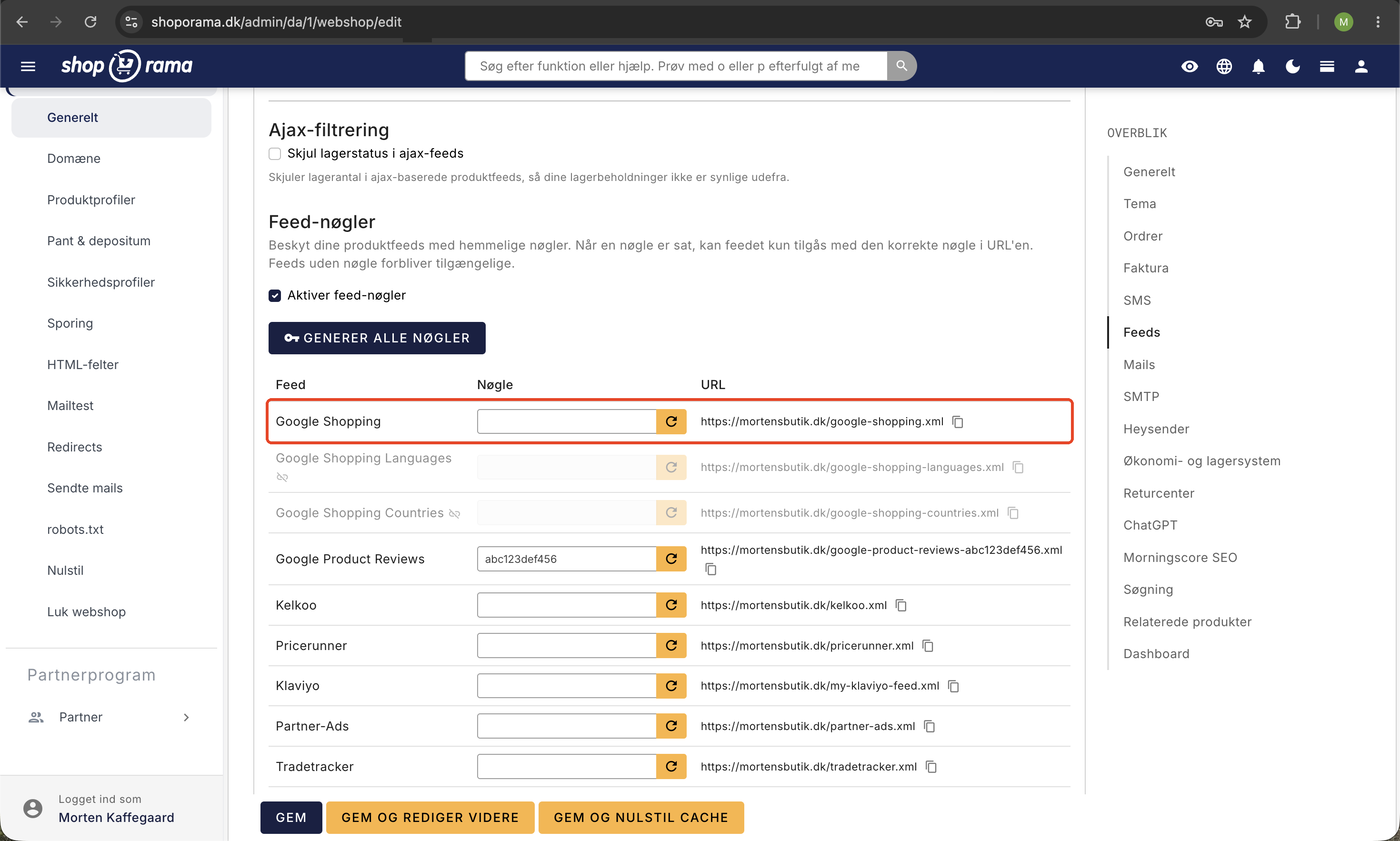1400x841 pixels.
Task: Click the Shoporama logo
Action: tap(127, 66)
